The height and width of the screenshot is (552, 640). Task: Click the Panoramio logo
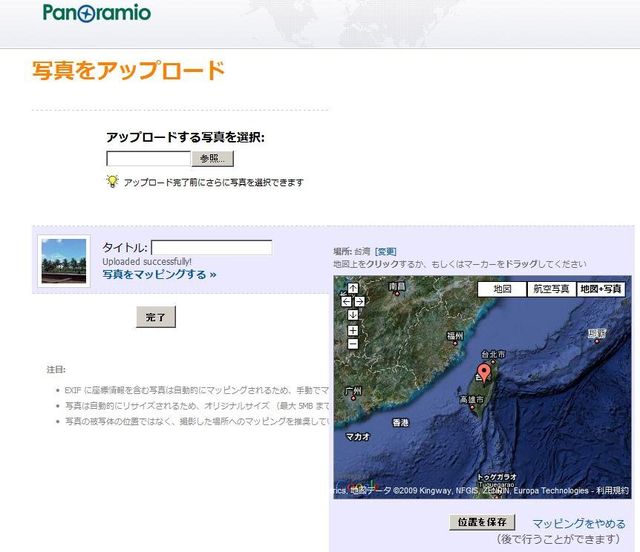pos(97,13)
